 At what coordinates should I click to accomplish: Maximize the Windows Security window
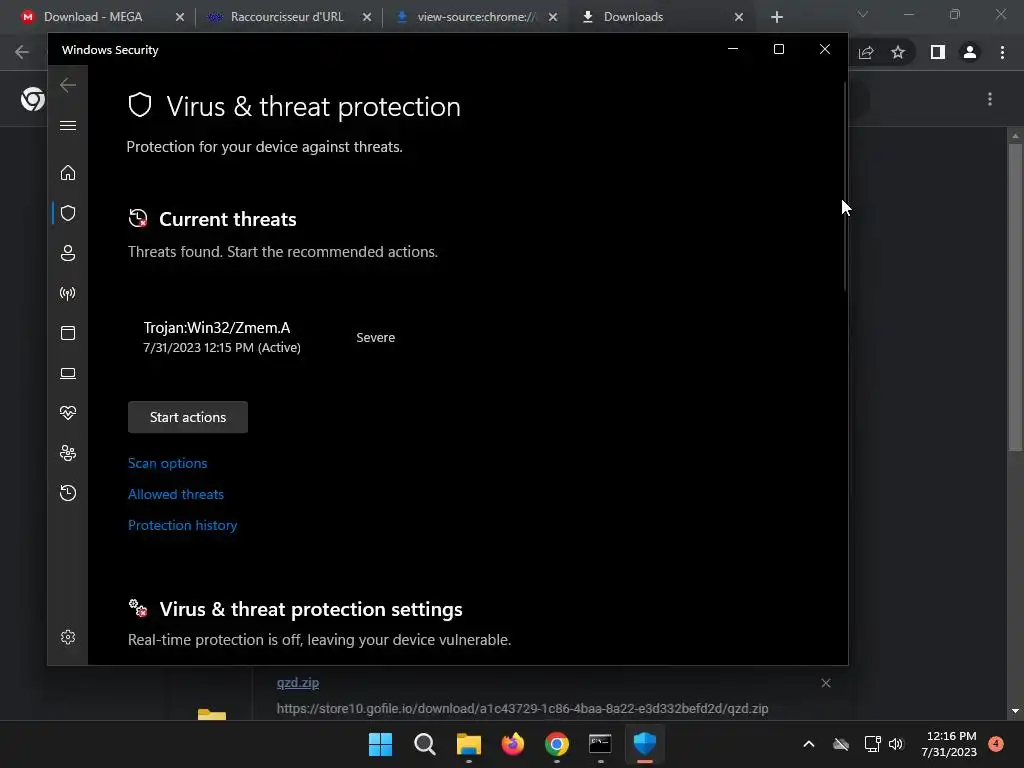778,49
